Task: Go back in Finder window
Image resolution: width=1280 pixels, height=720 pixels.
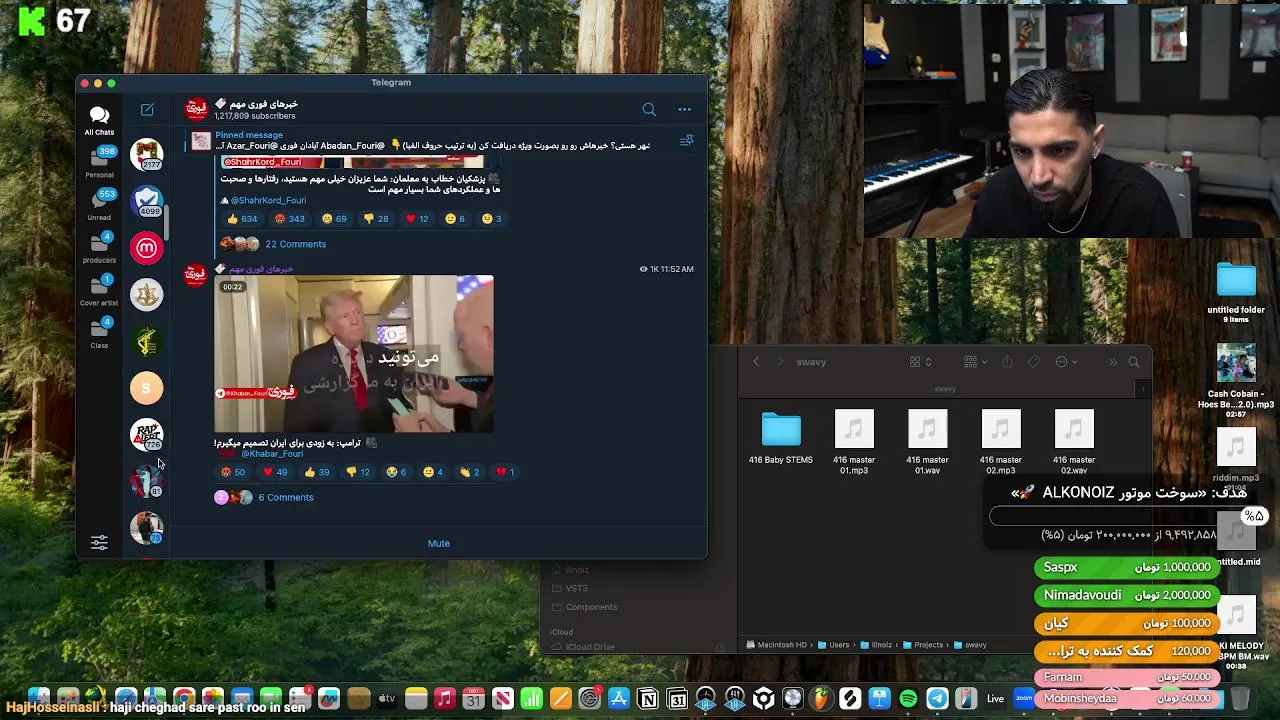Action: (756, 362)
